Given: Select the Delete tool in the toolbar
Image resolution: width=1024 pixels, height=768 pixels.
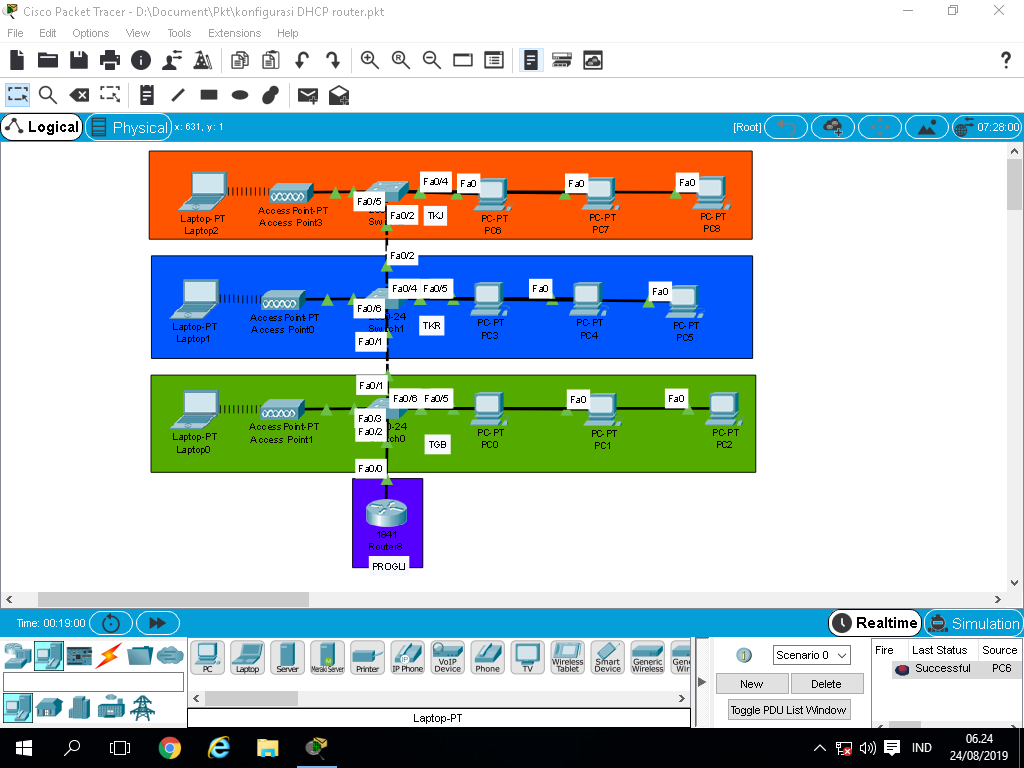Looking at the screenshot, I should [x=79, y=95].
